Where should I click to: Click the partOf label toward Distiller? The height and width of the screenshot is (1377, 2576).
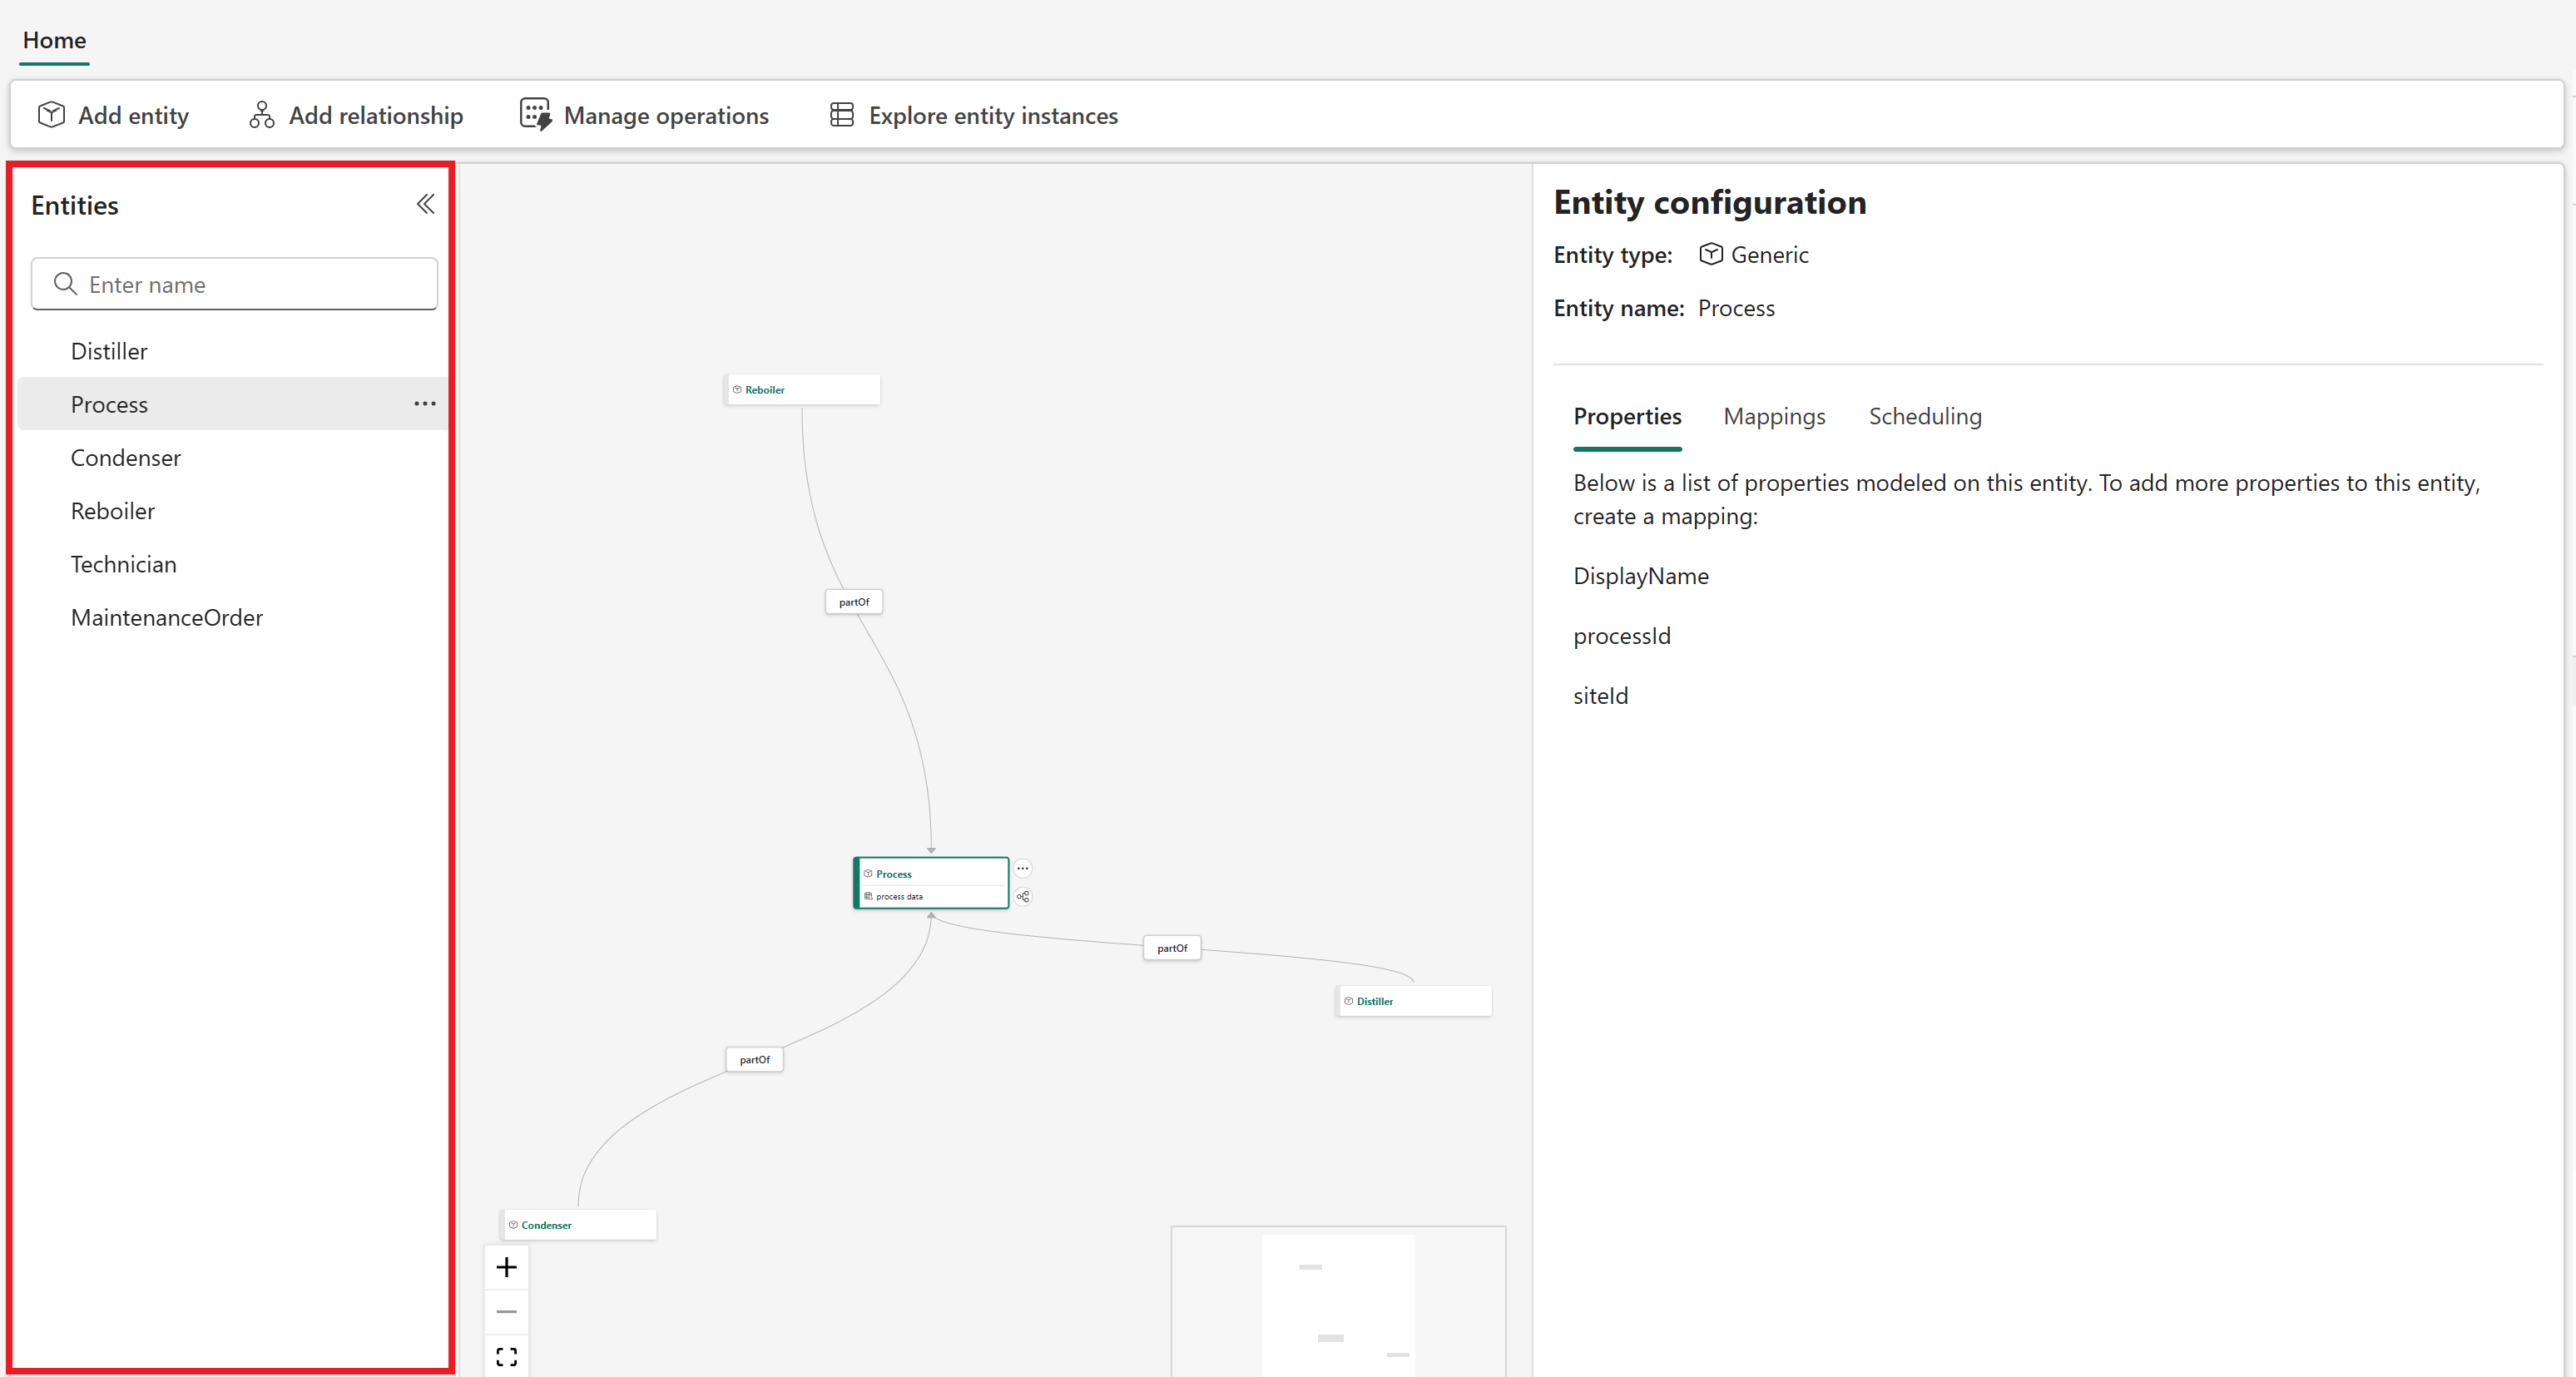[1172, 948]
